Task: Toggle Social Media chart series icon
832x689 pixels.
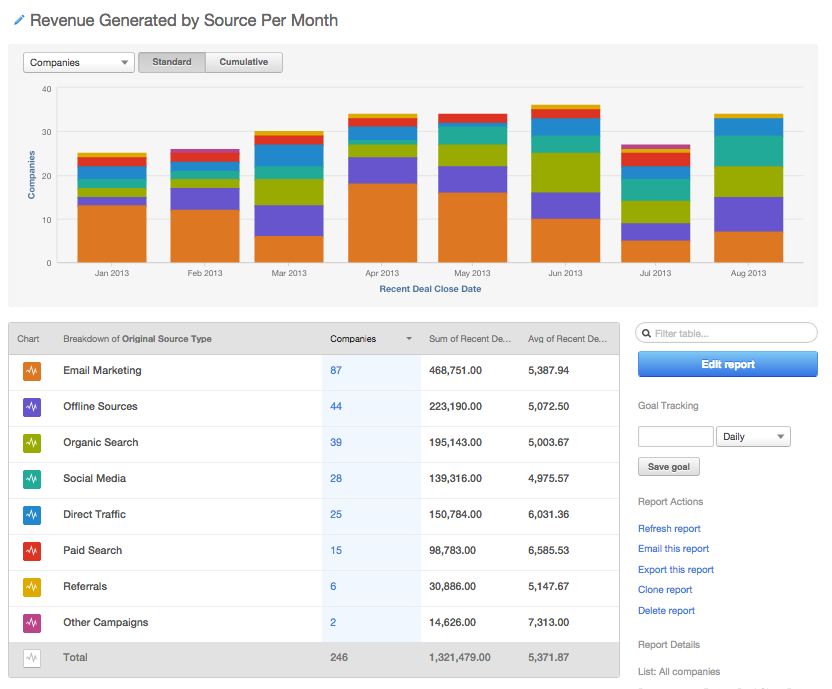Action: (x=32, y=479)
